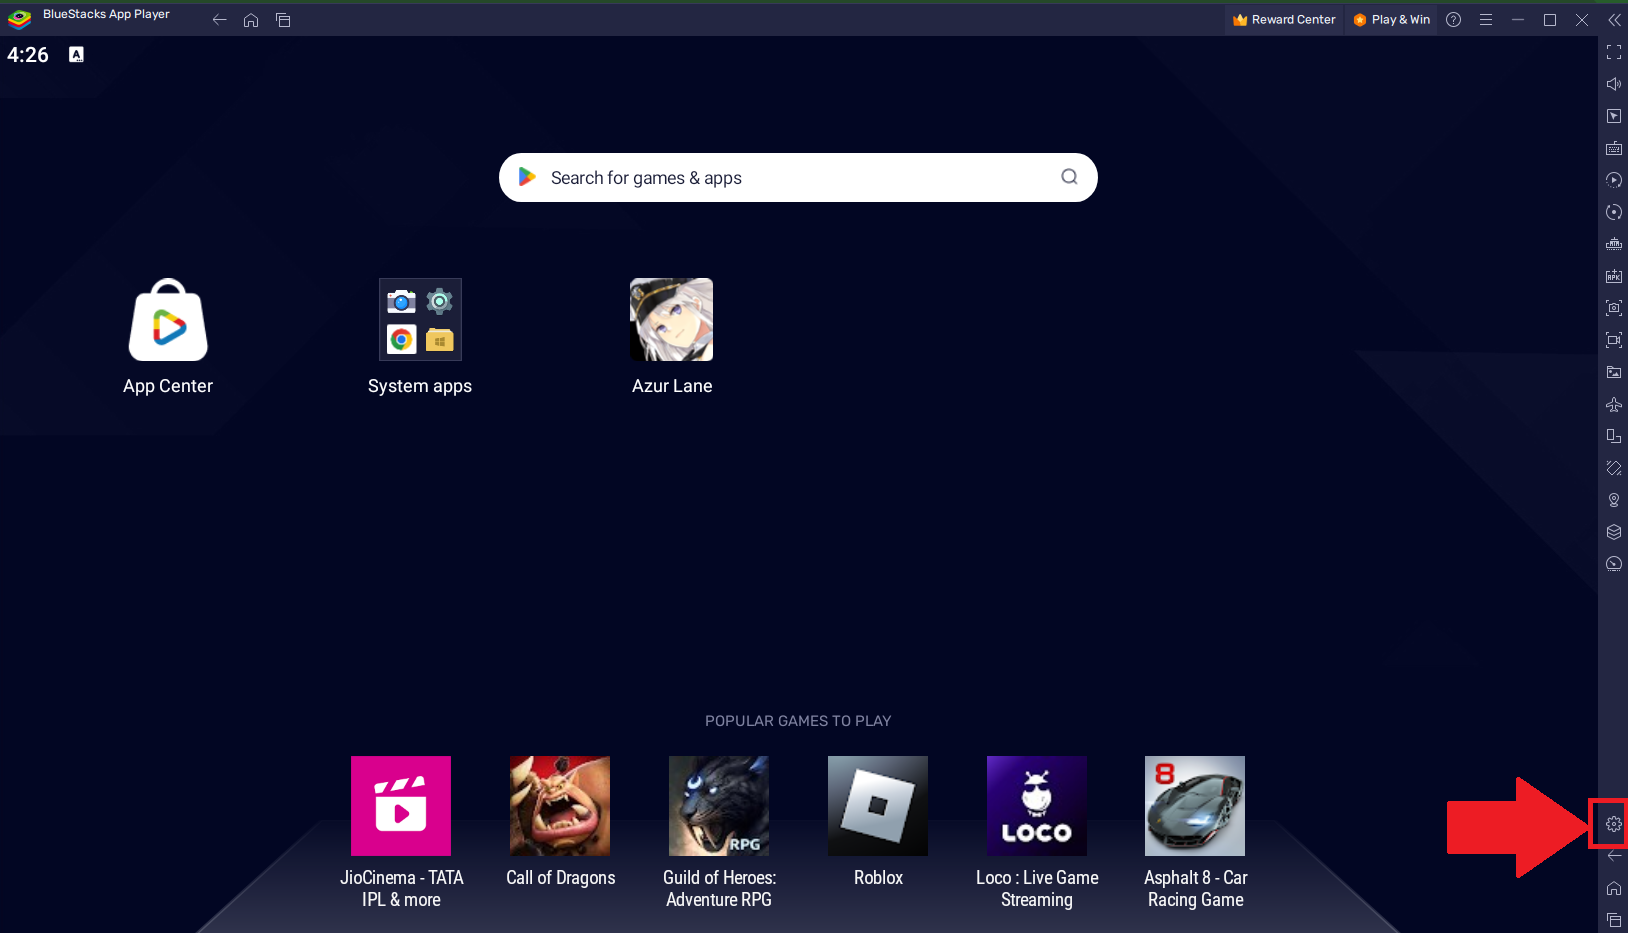The width and height of the screenshot is (1628, 933).
Task: Open the multi-instance manager icon
Action: [1614, 244]
